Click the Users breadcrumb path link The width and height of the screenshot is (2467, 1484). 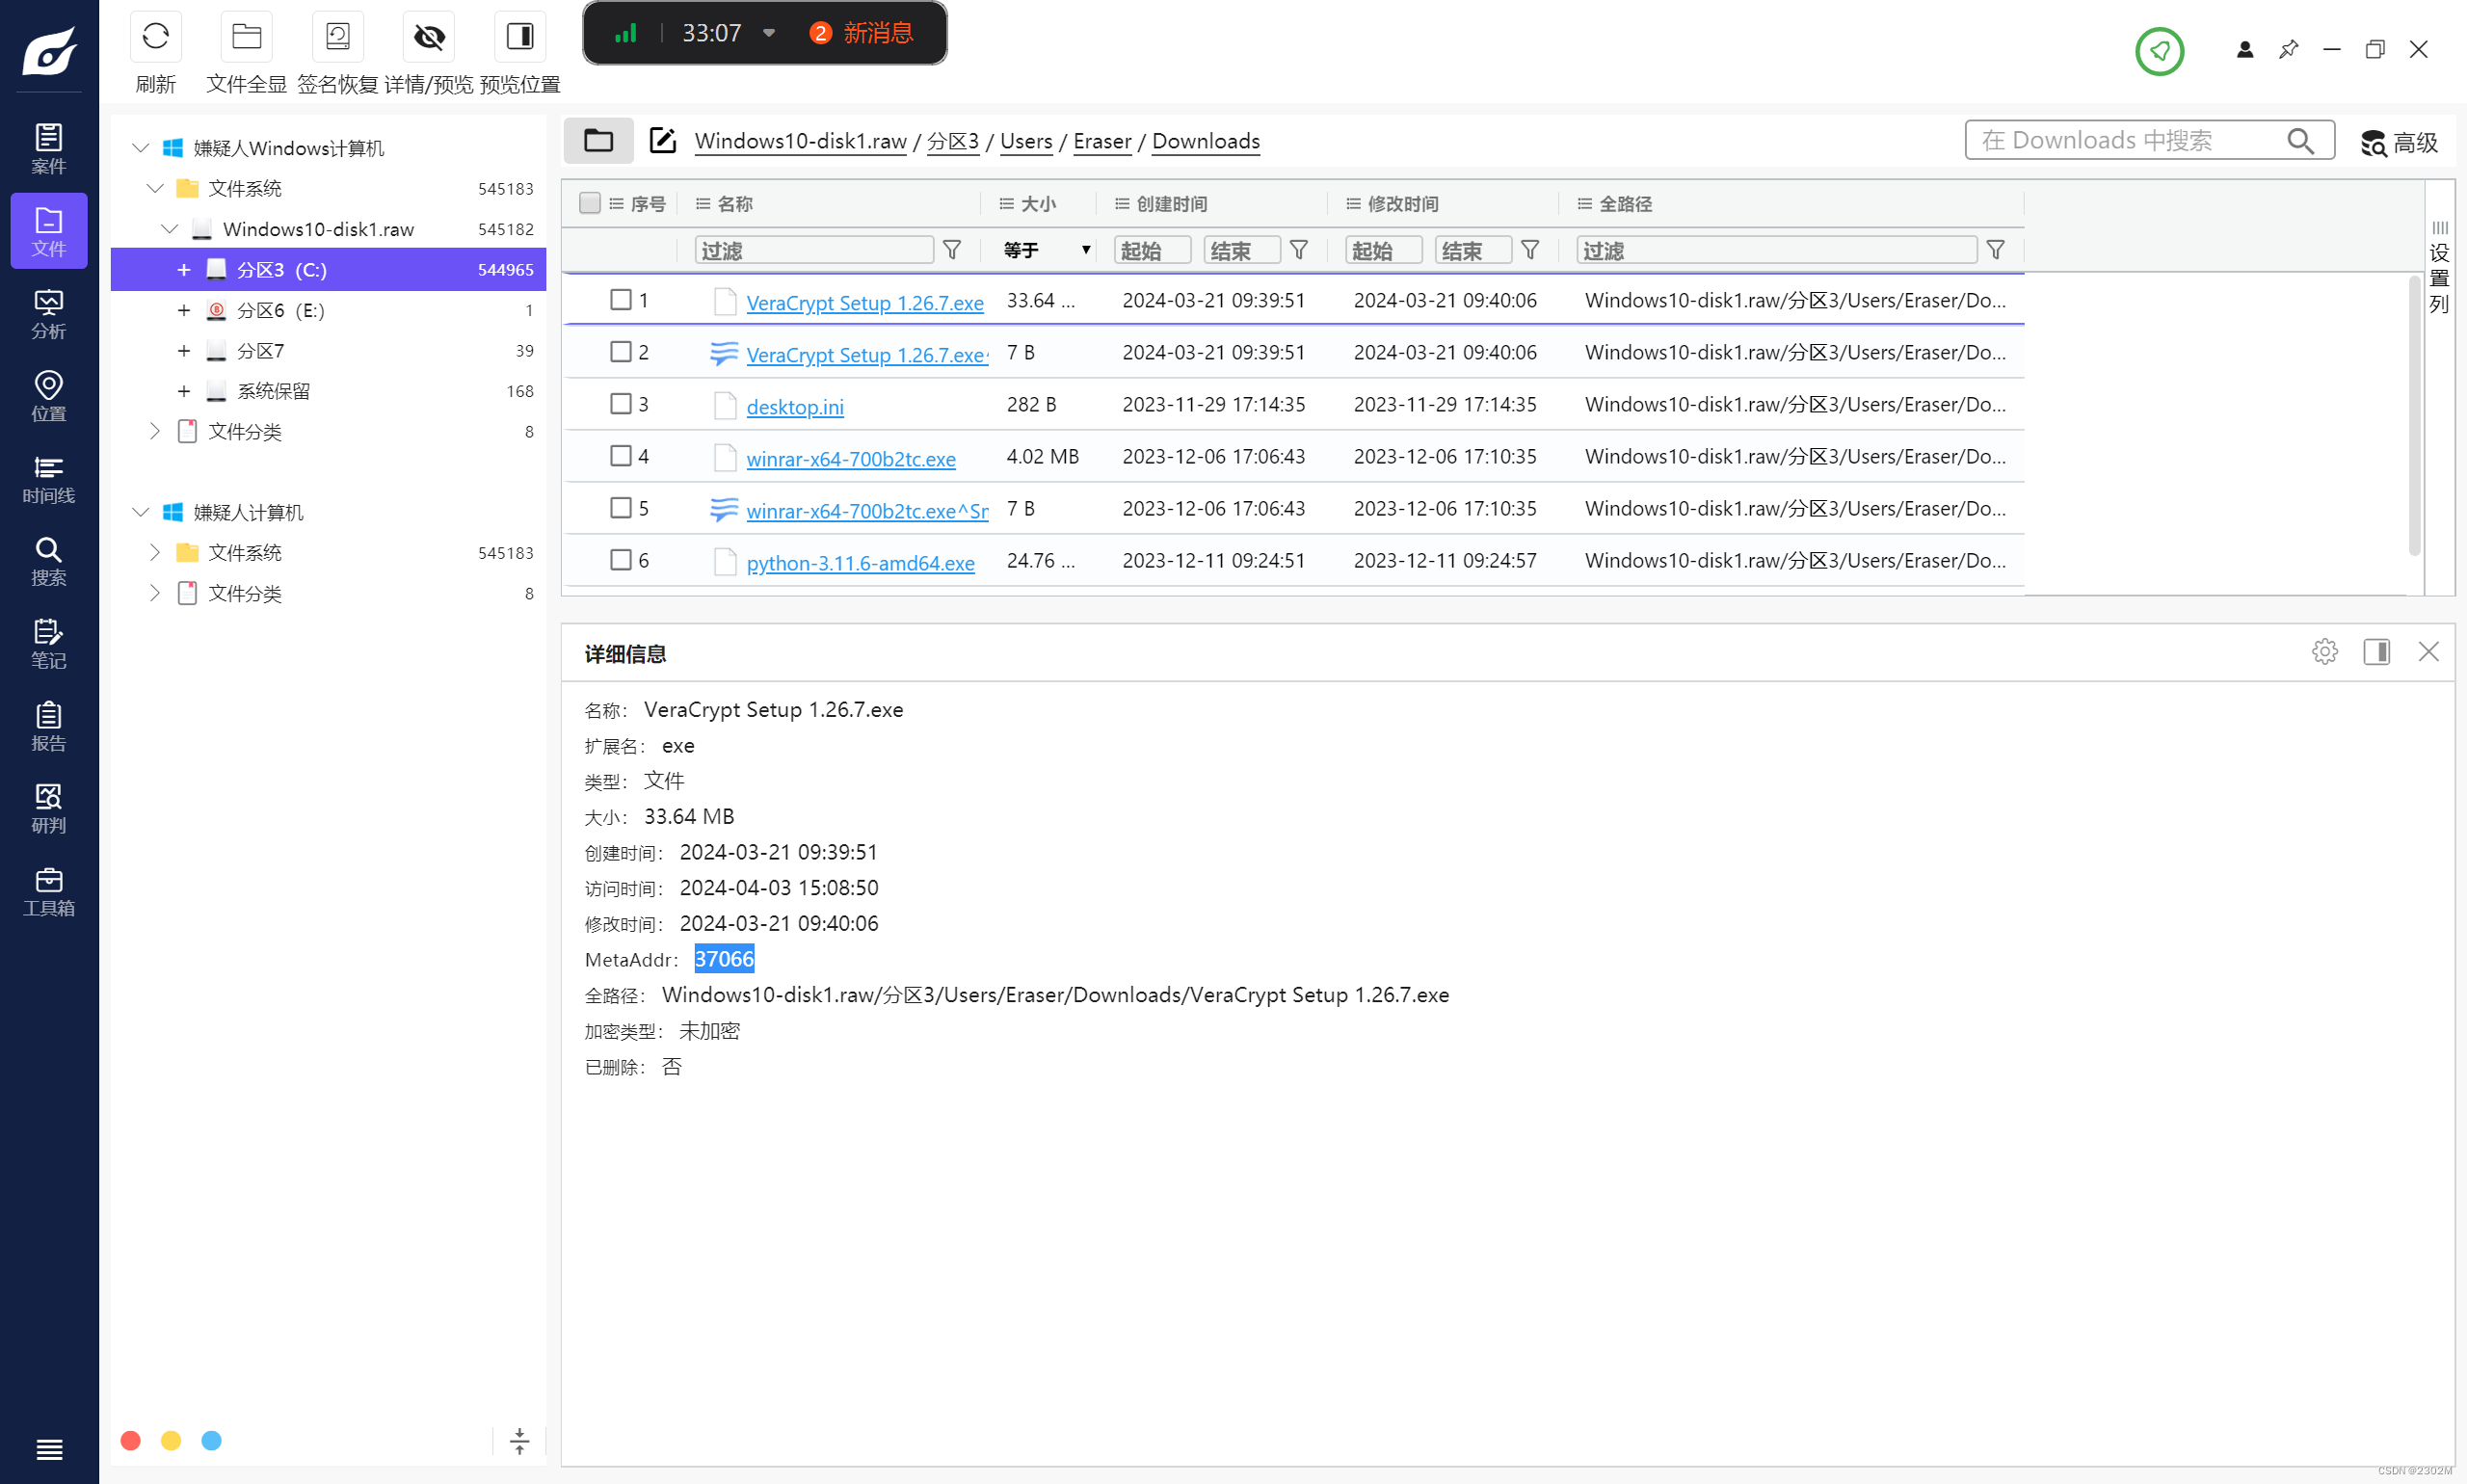(x=1025, y=141)
